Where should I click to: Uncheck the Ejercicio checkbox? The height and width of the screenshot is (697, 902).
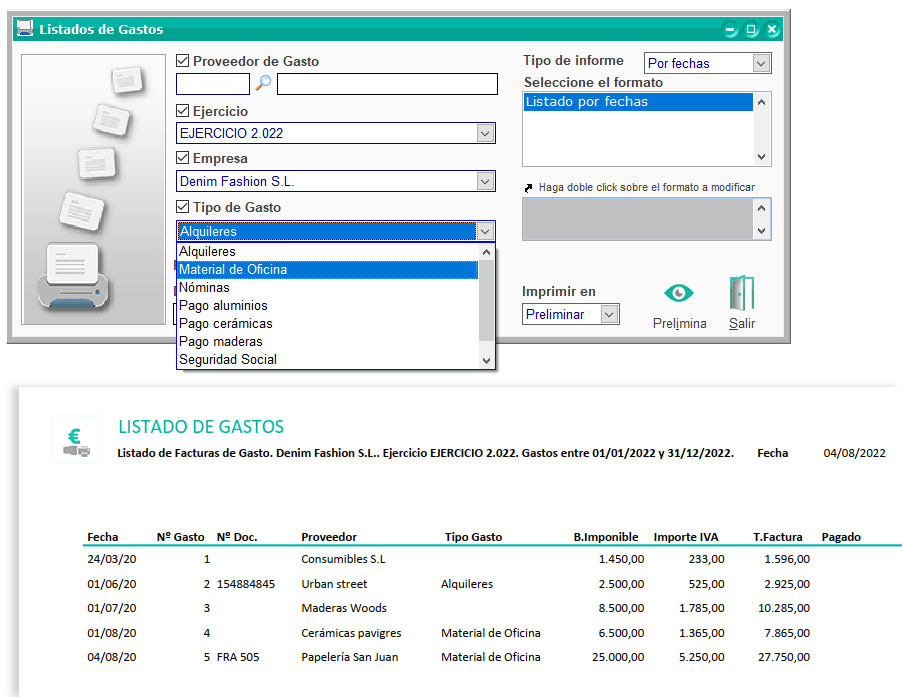click(x=182, y=110)
